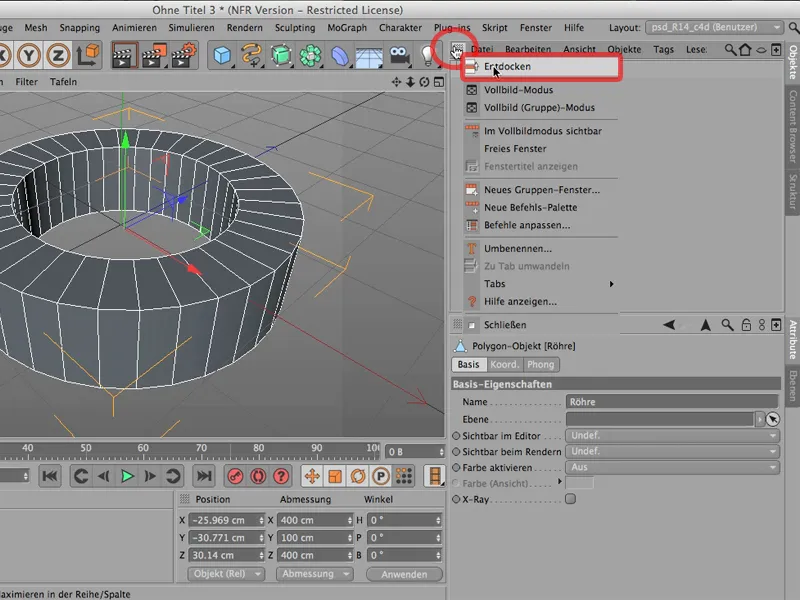Click the Attribute Manager search magnifier
Screen dimensions: 800x600
click(x=727, y=324)
